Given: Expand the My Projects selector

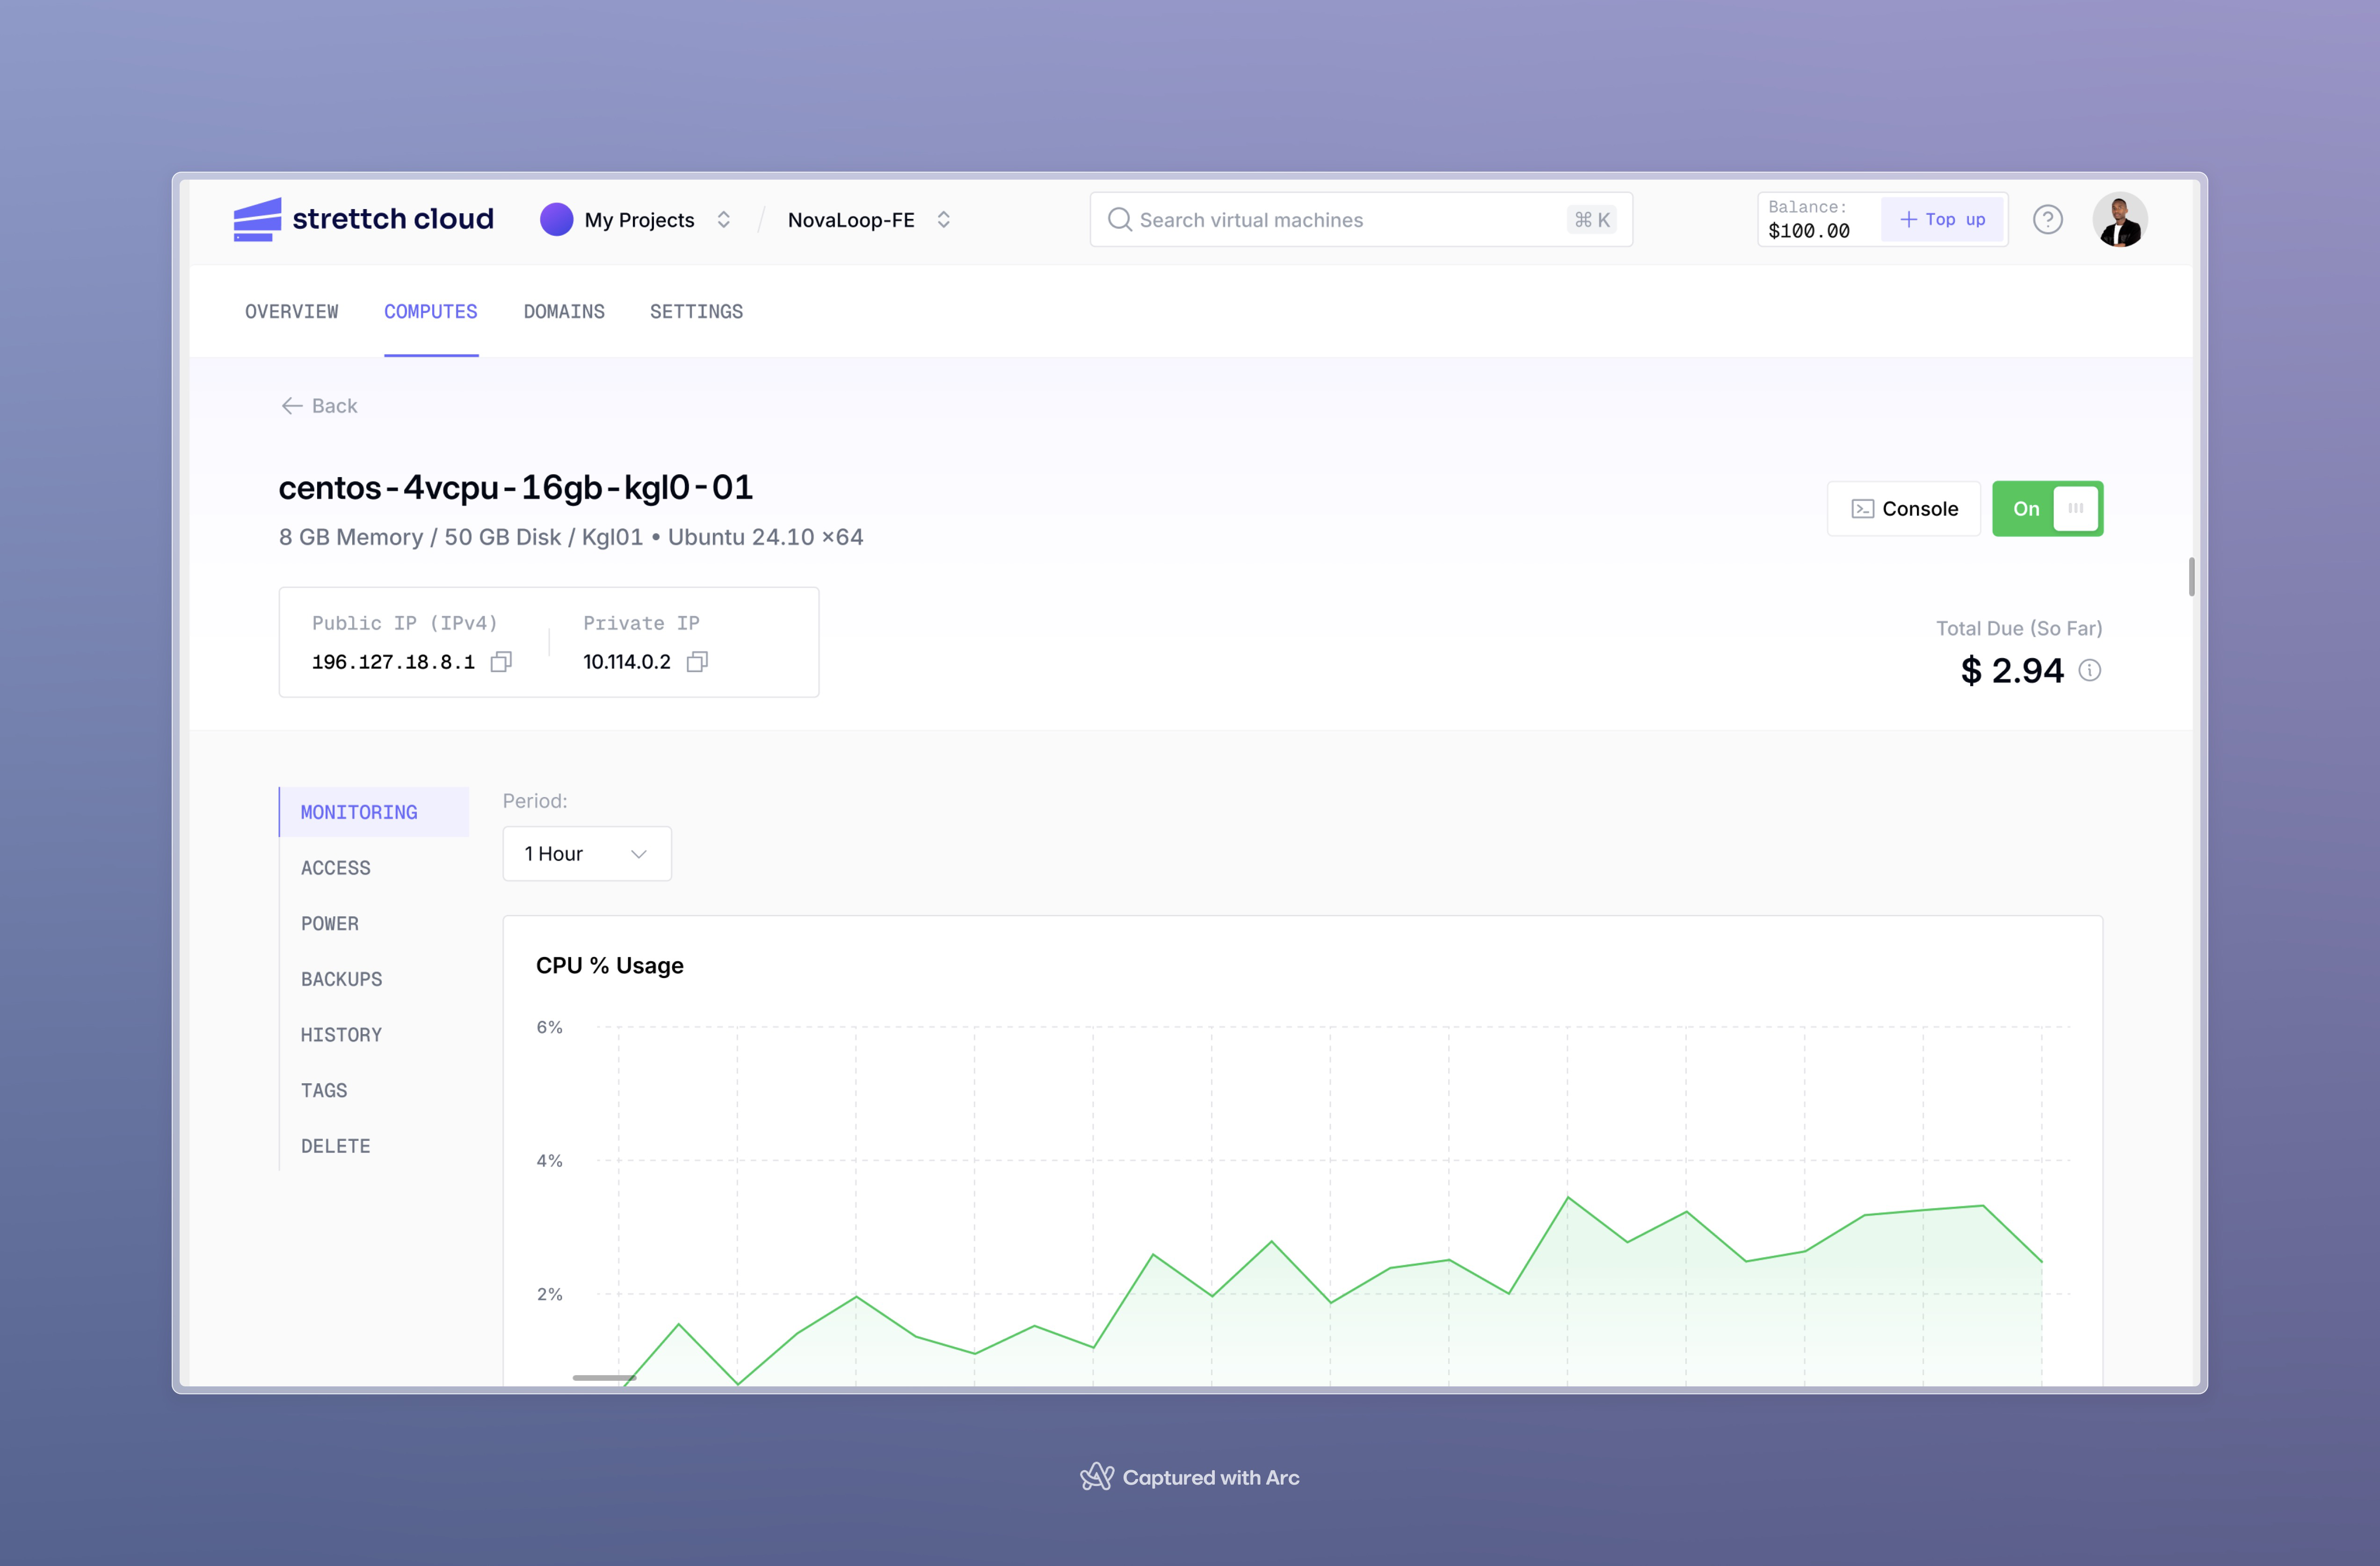Looking at the screenshot, I should [x=724, y=219].
